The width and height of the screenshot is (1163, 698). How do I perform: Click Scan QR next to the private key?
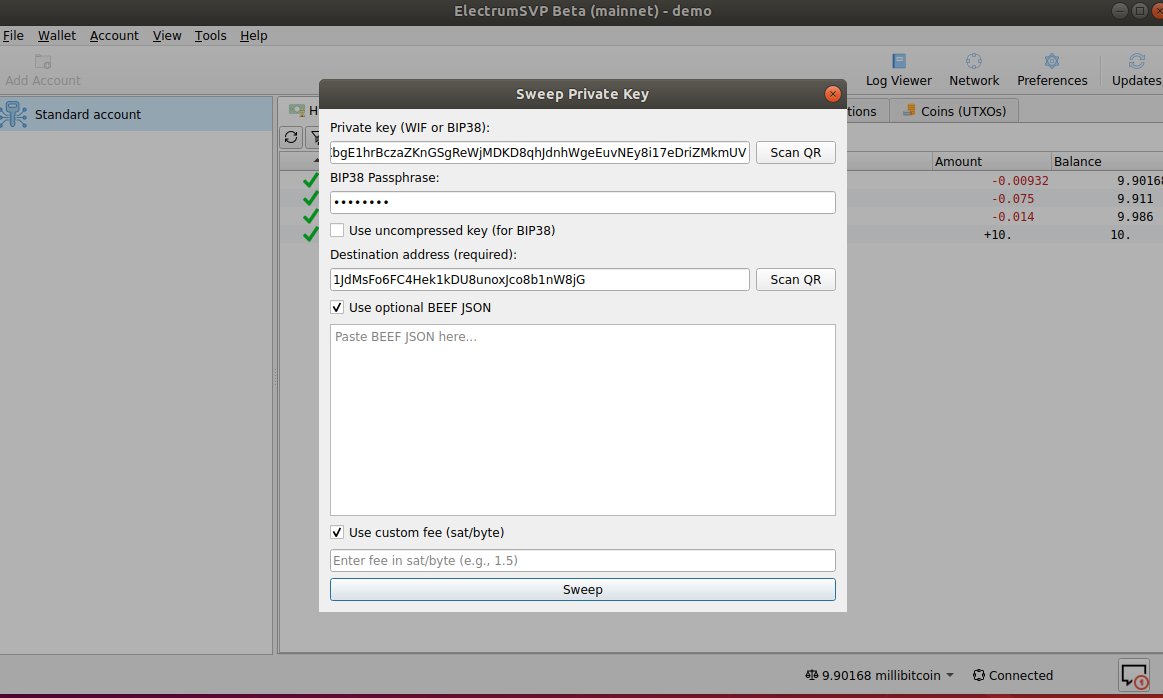795,152
